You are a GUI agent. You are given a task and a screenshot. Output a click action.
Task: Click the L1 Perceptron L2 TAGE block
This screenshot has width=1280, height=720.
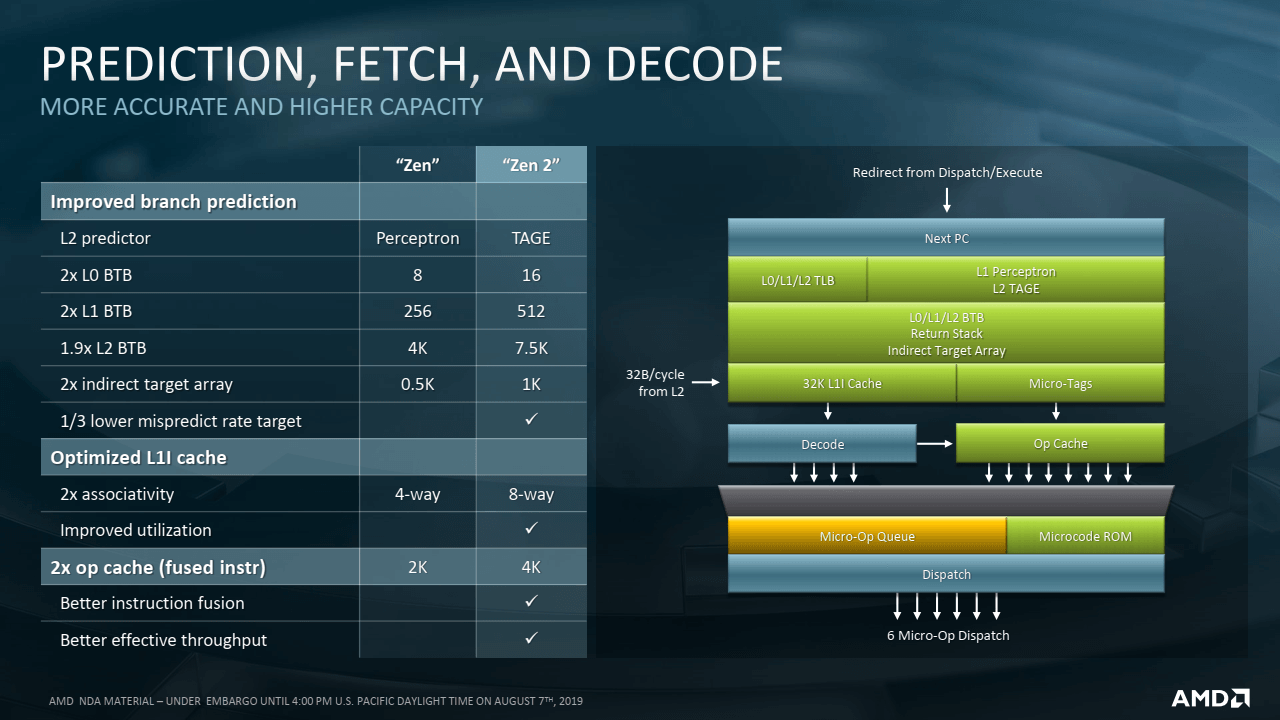(1016, 280)
